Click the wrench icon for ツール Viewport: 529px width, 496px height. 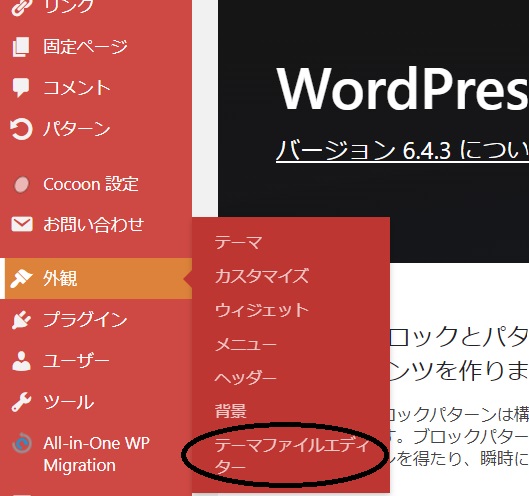(x=21, y=402)
